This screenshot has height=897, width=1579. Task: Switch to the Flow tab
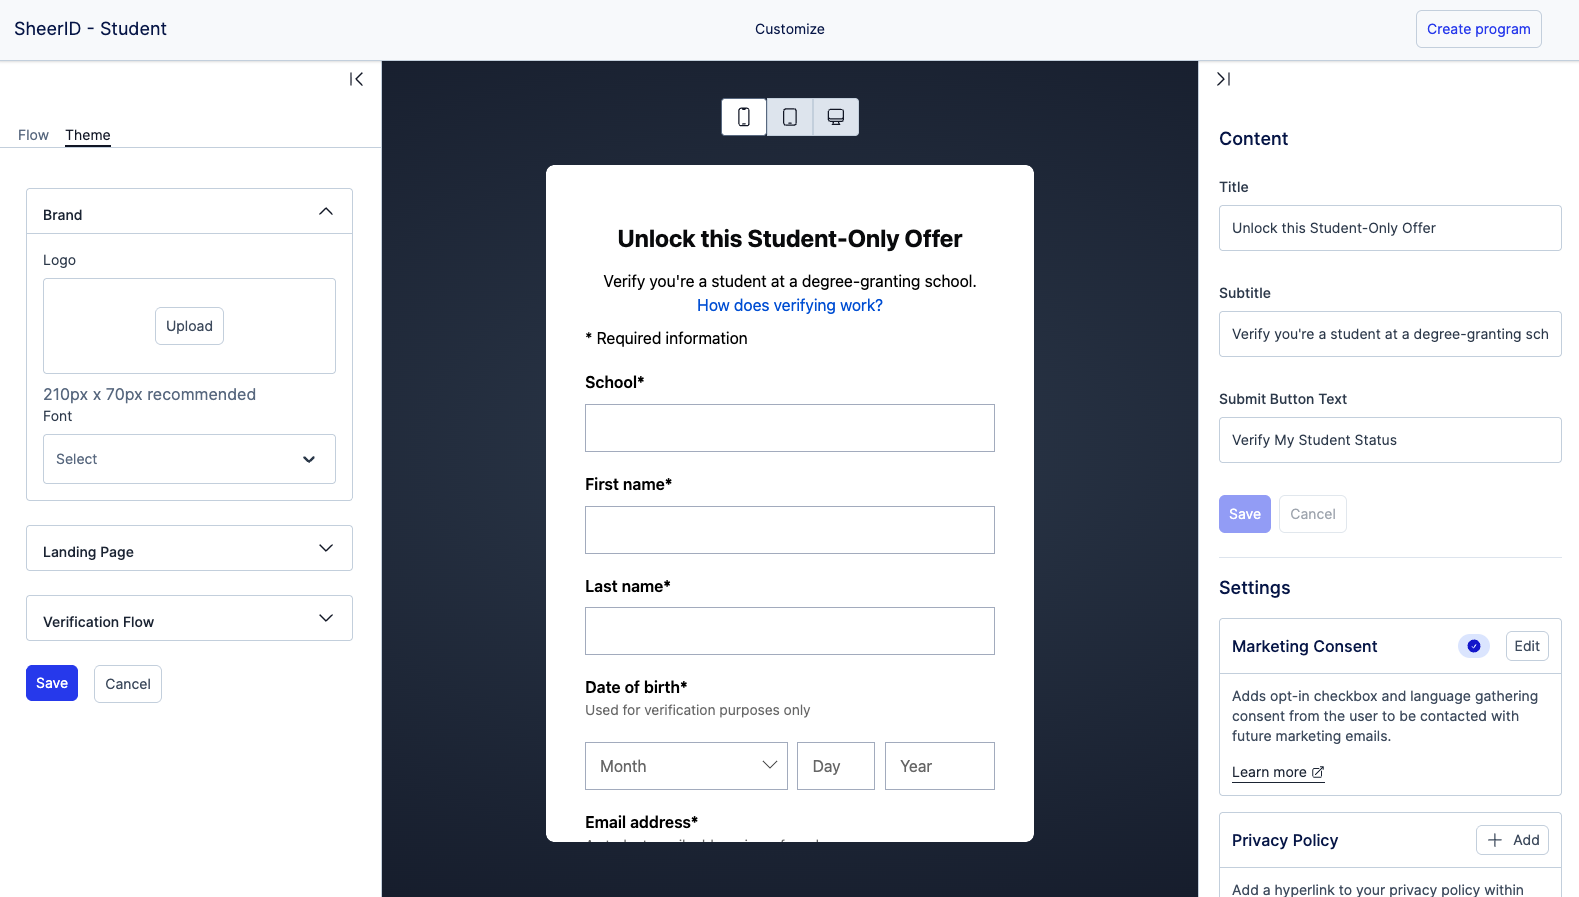point(33,135)
